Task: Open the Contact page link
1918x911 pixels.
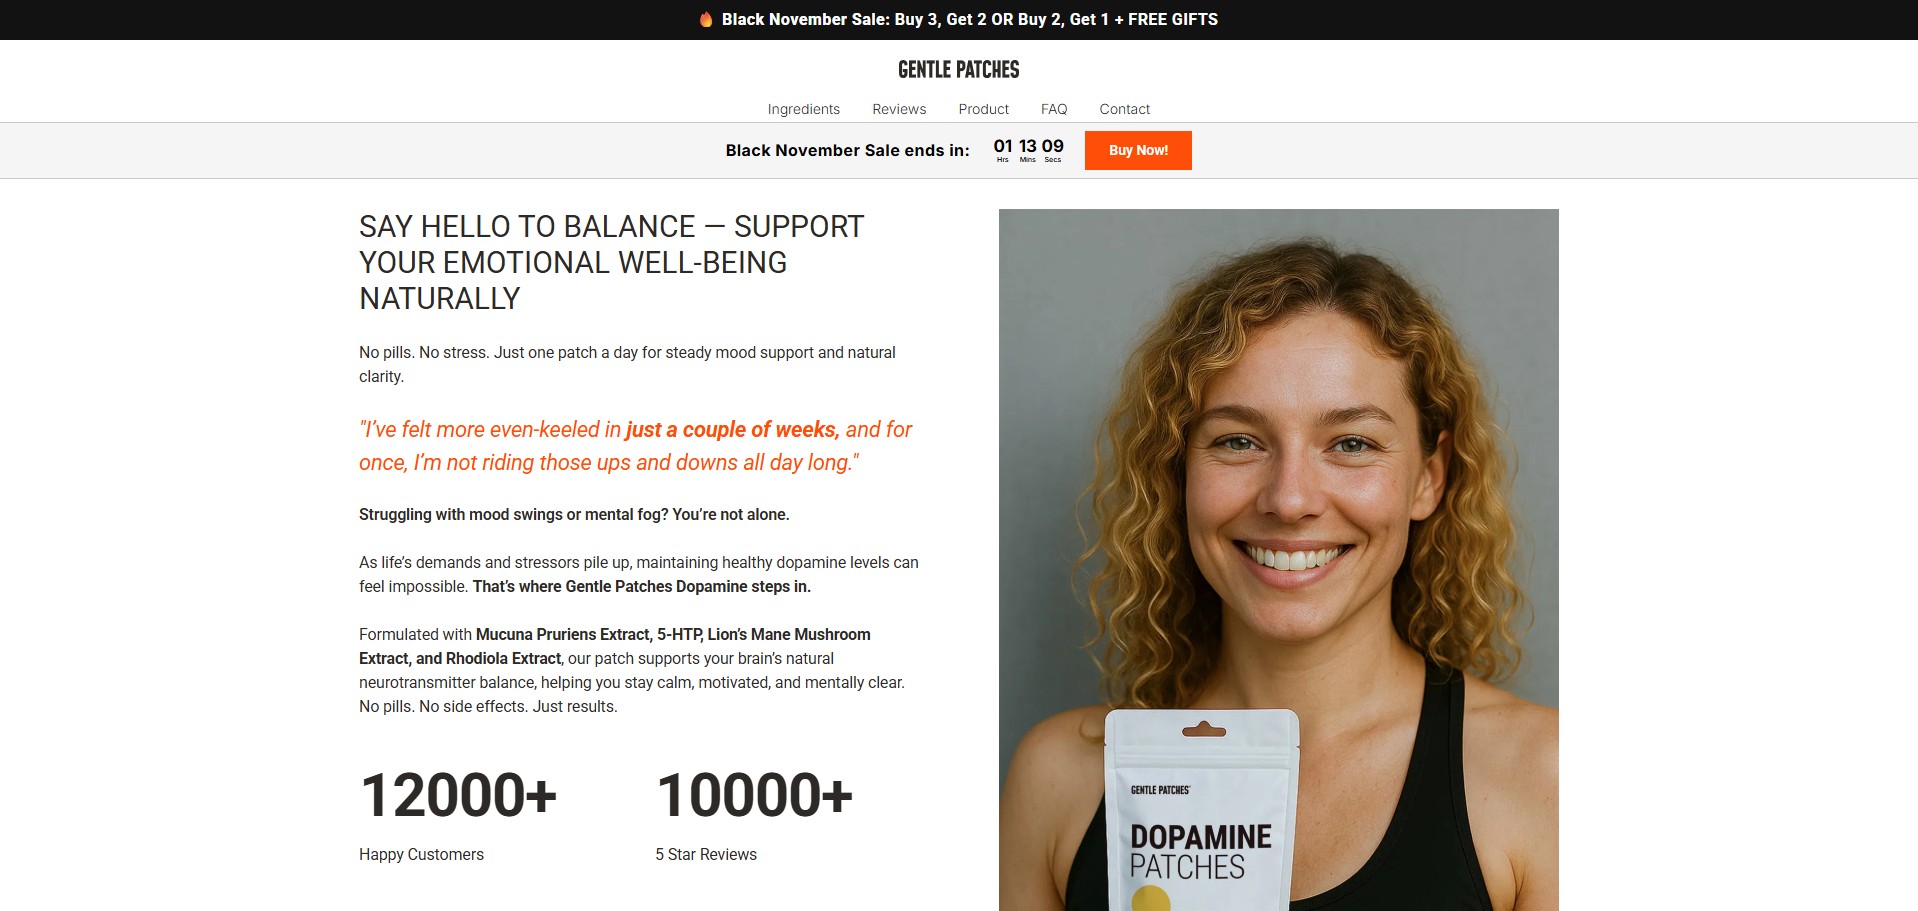Action: 1124,109
